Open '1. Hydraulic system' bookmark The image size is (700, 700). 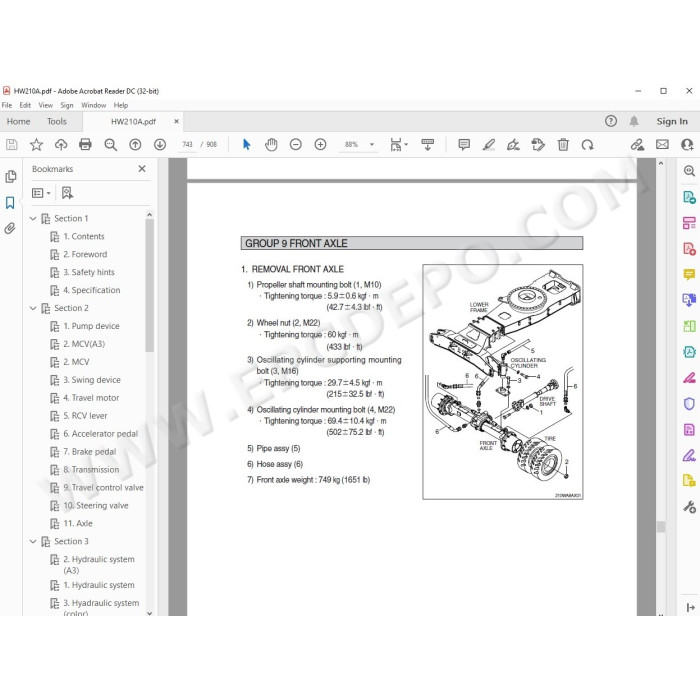(99, 585)
